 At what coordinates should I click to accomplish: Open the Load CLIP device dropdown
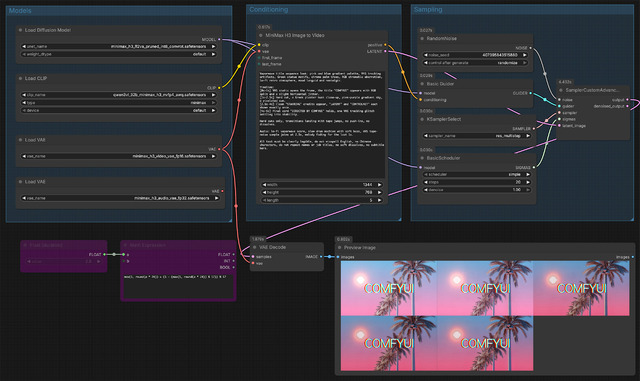(x=119, y=110)
